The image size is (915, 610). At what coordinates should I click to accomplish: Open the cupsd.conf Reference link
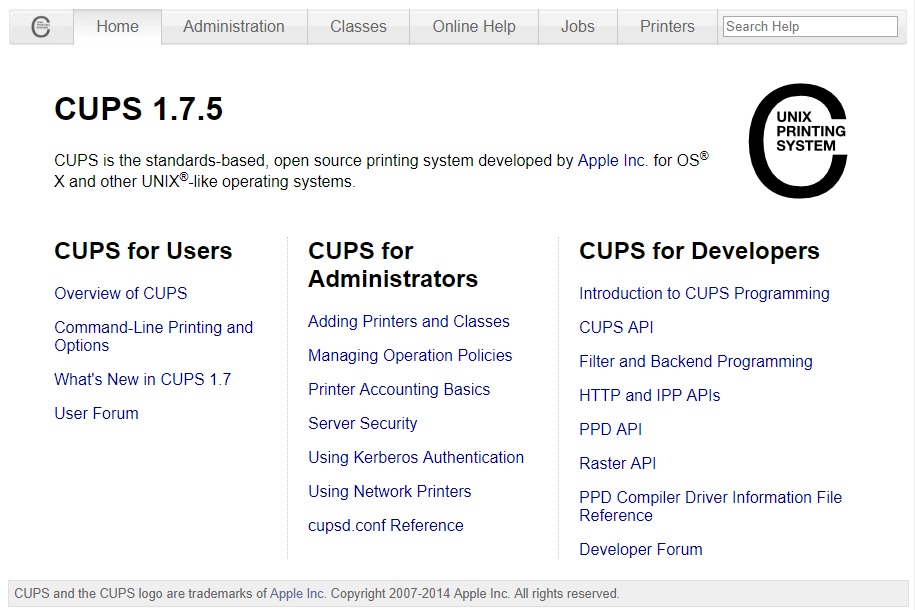pyautogui.click(x=386, y=525)
